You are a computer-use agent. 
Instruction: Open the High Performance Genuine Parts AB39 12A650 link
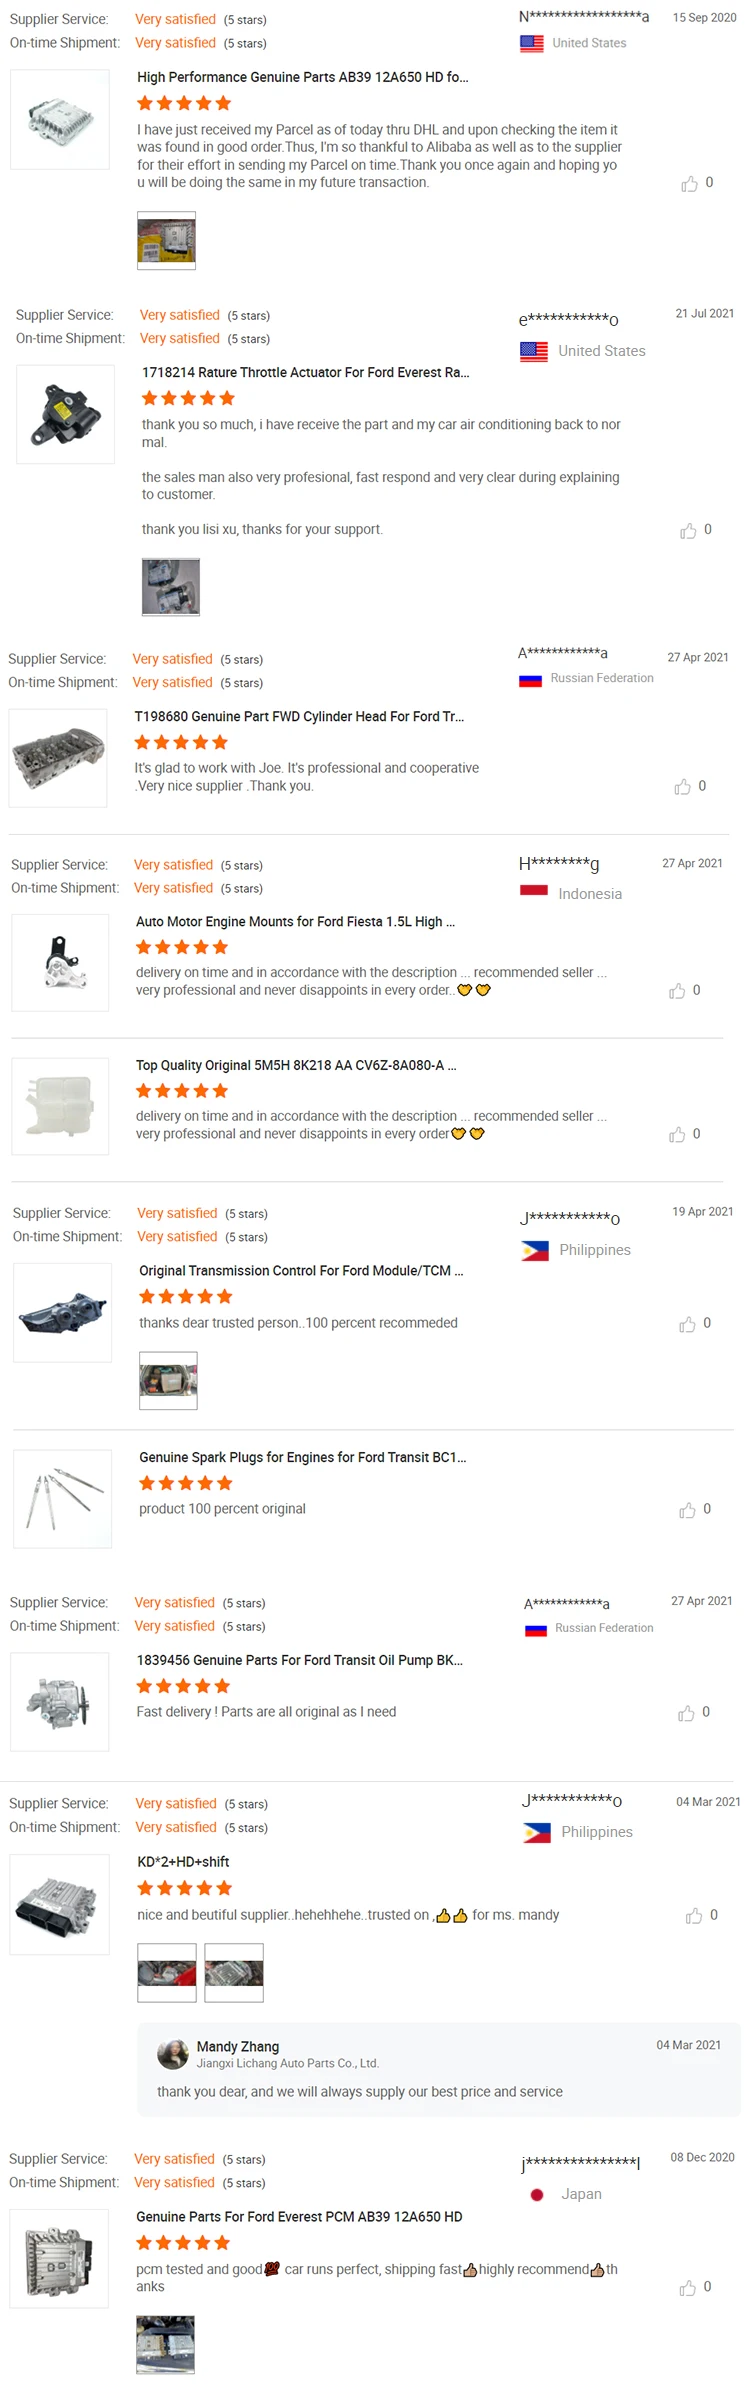tap(303, 77)
